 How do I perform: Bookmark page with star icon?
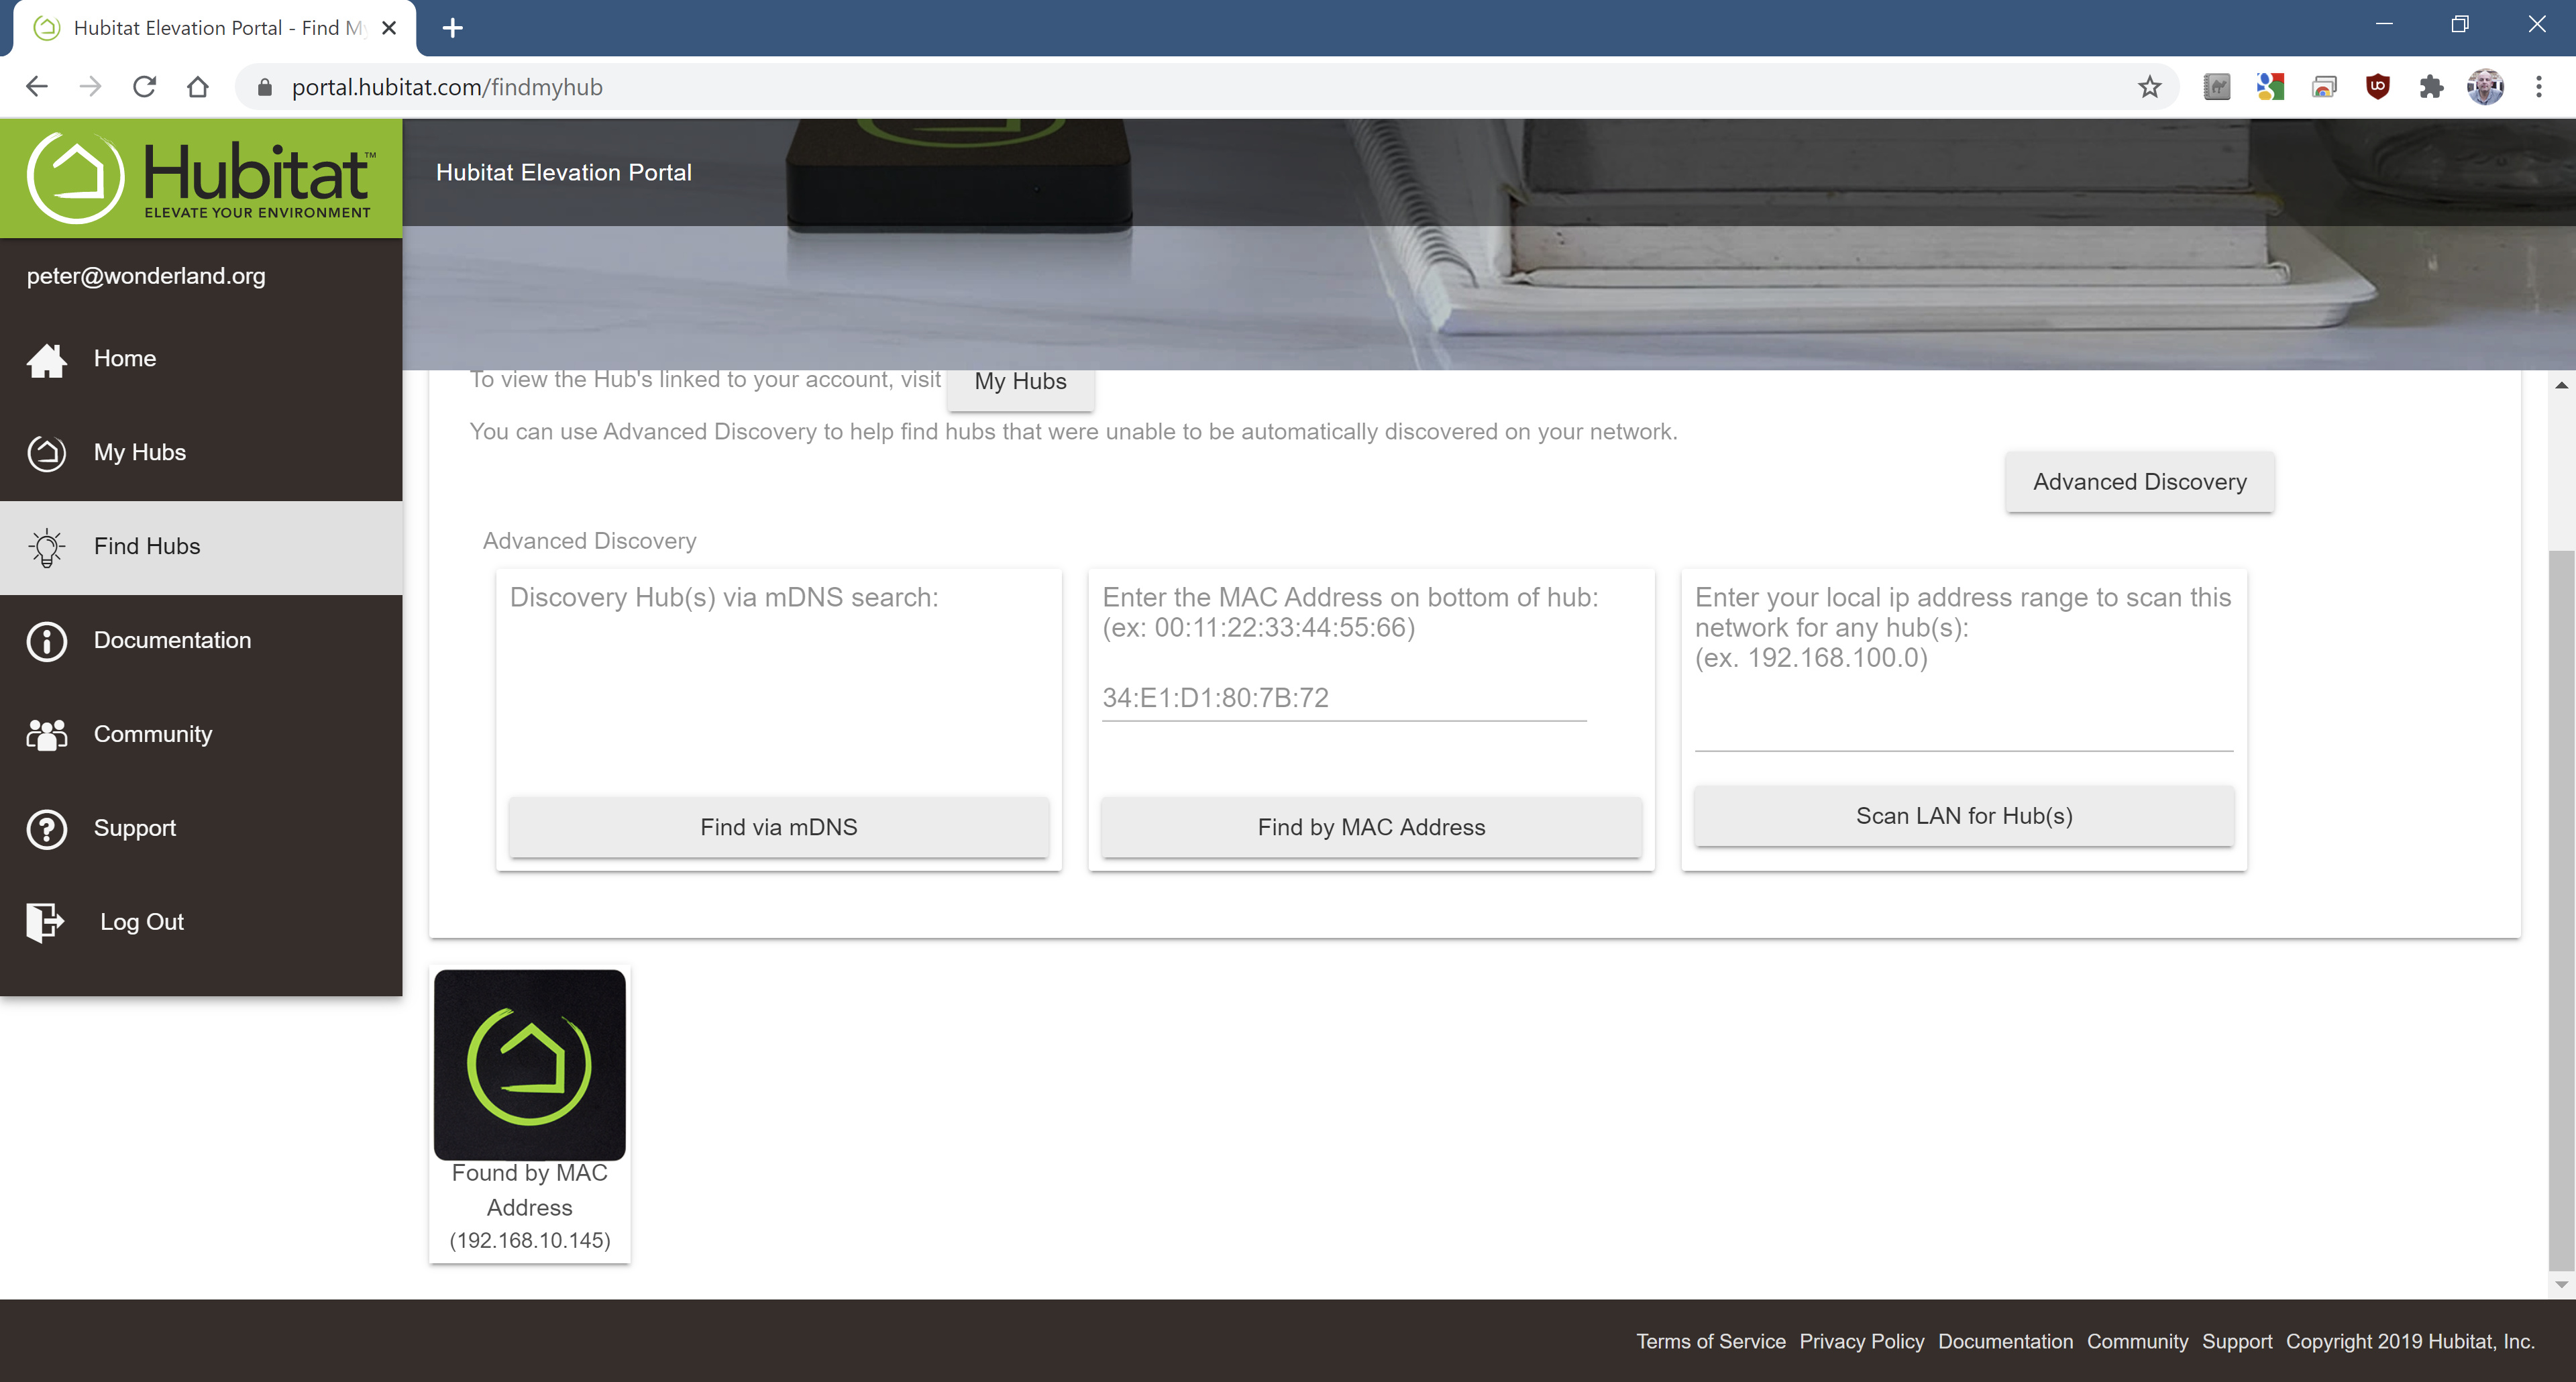tap(2149, 87)
